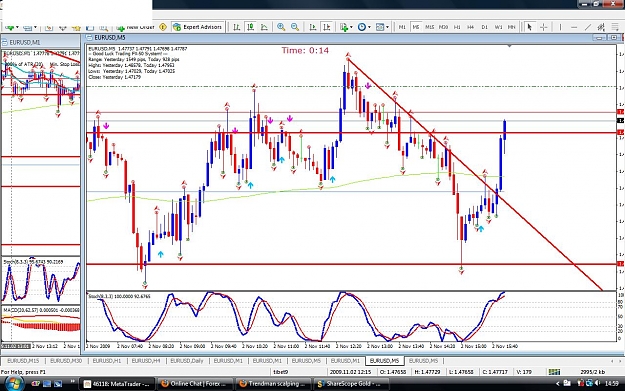Zoom in on the chart
The image size is (625, 391).
pyautogui.click(x=281, y=27)
